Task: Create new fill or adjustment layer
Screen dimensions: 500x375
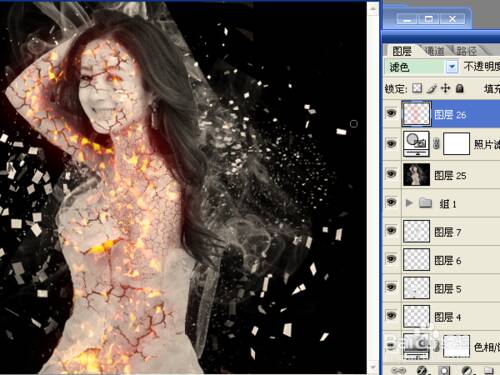Action: (x=466, y=370)
